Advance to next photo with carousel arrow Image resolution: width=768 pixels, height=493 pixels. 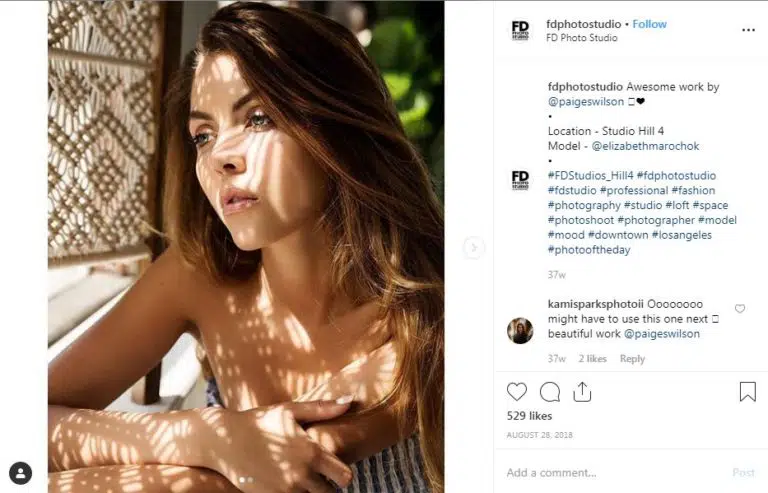(x=473, y=248)
